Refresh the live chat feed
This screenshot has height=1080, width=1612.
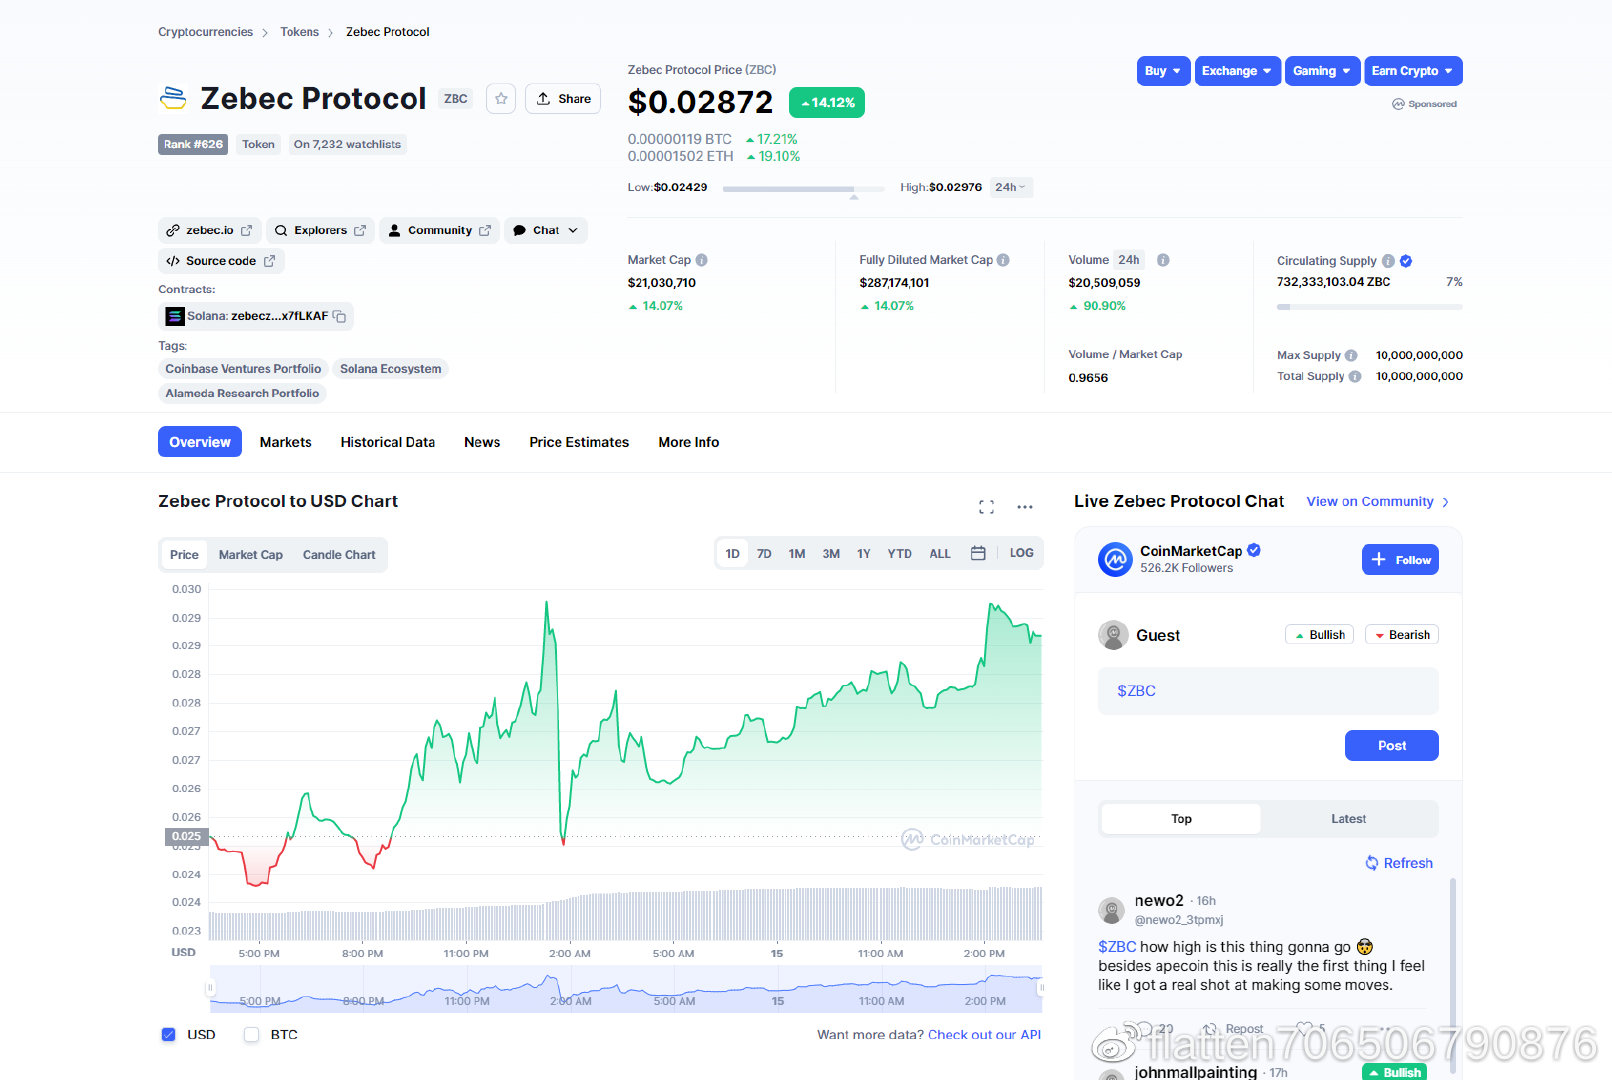[x=1399, y=863]
